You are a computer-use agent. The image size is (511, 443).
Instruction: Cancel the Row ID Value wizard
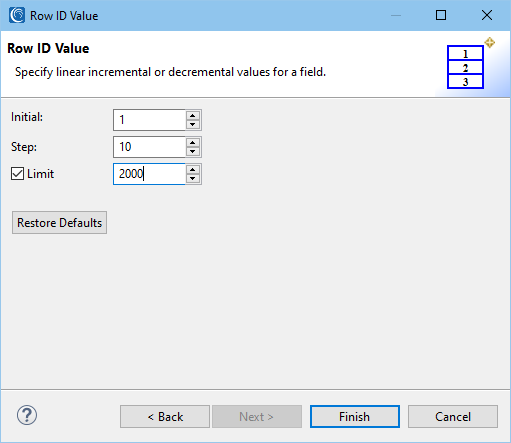coord(453,417)
